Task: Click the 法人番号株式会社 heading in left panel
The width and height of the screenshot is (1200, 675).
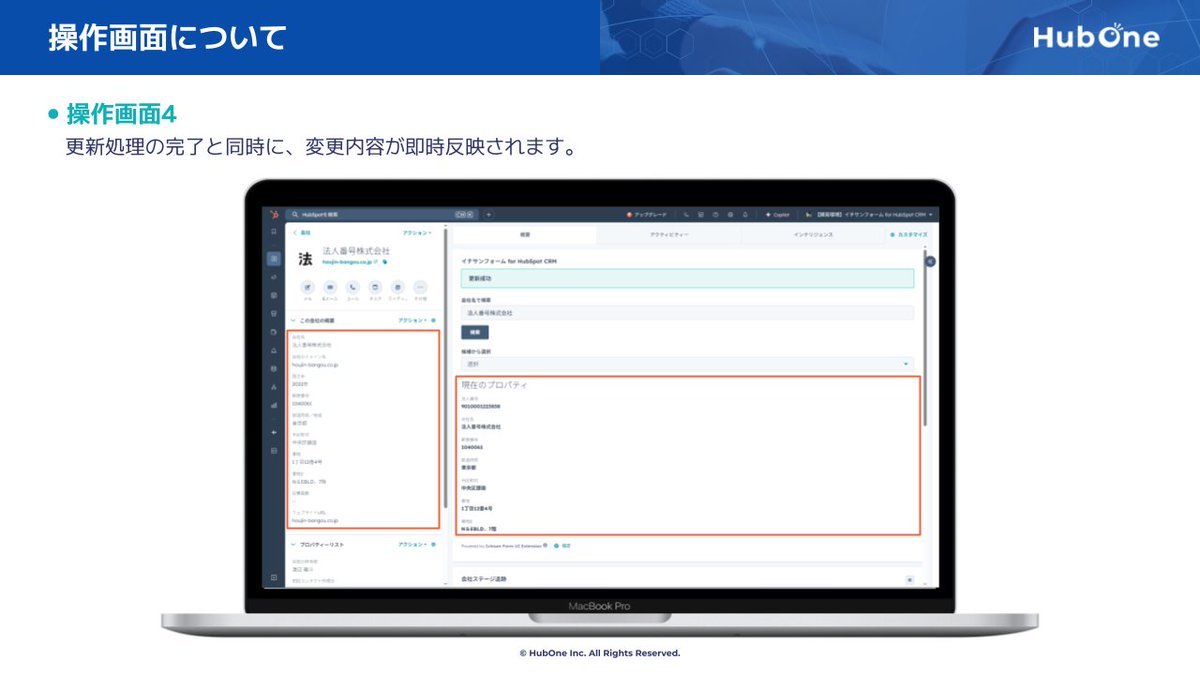Action: point(356,250)
